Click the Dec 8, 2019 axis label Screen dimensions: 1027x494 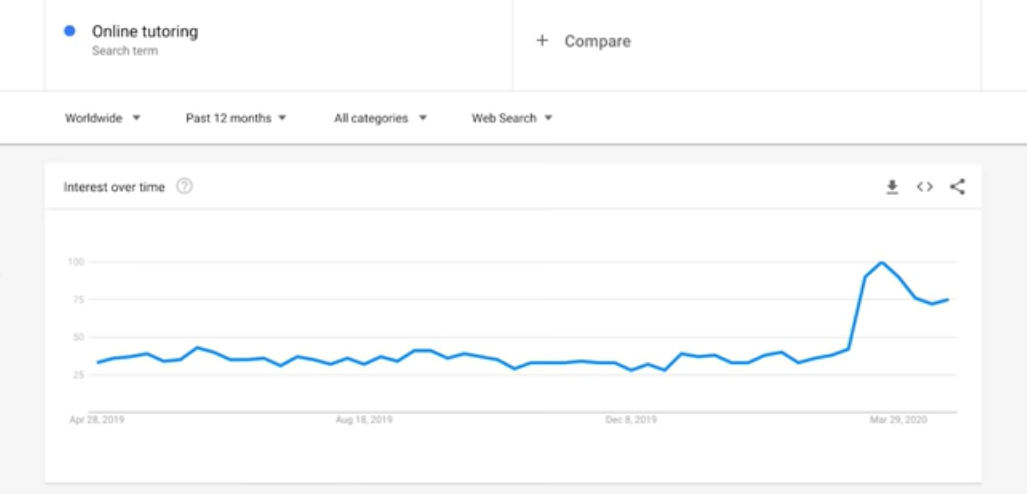click(x=631, y=420)
